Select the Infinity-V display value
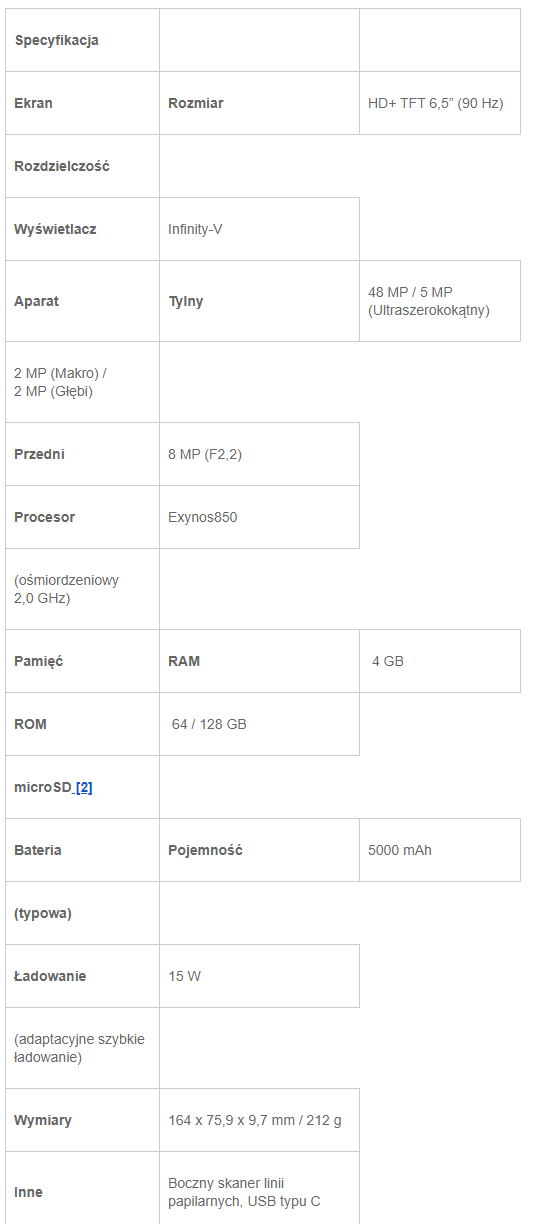 195,229
